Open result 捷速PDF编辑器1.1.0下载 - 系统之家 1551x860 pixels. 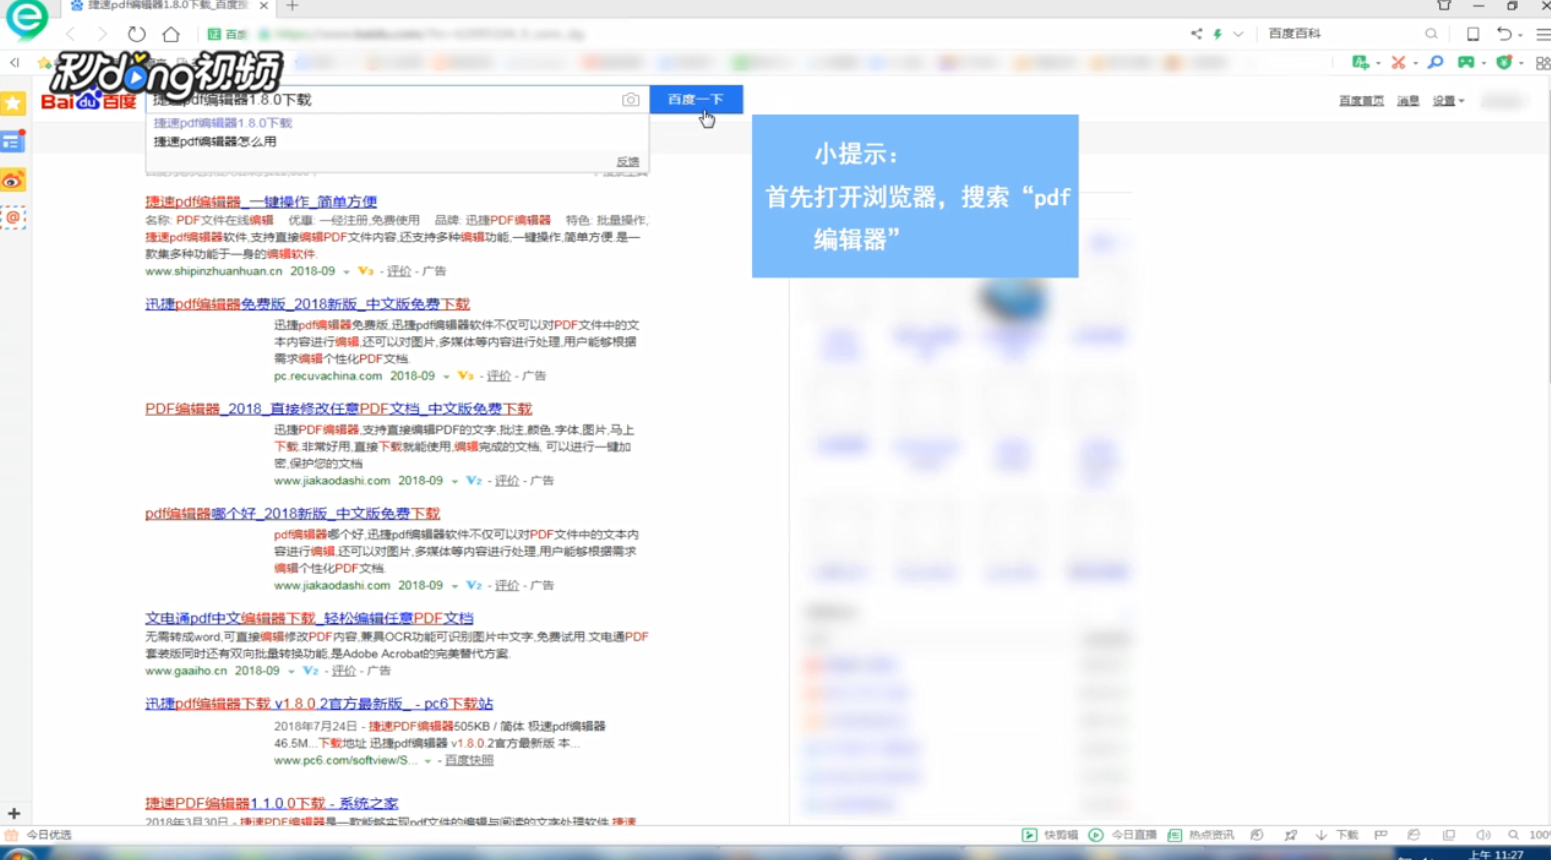(271, 804)
